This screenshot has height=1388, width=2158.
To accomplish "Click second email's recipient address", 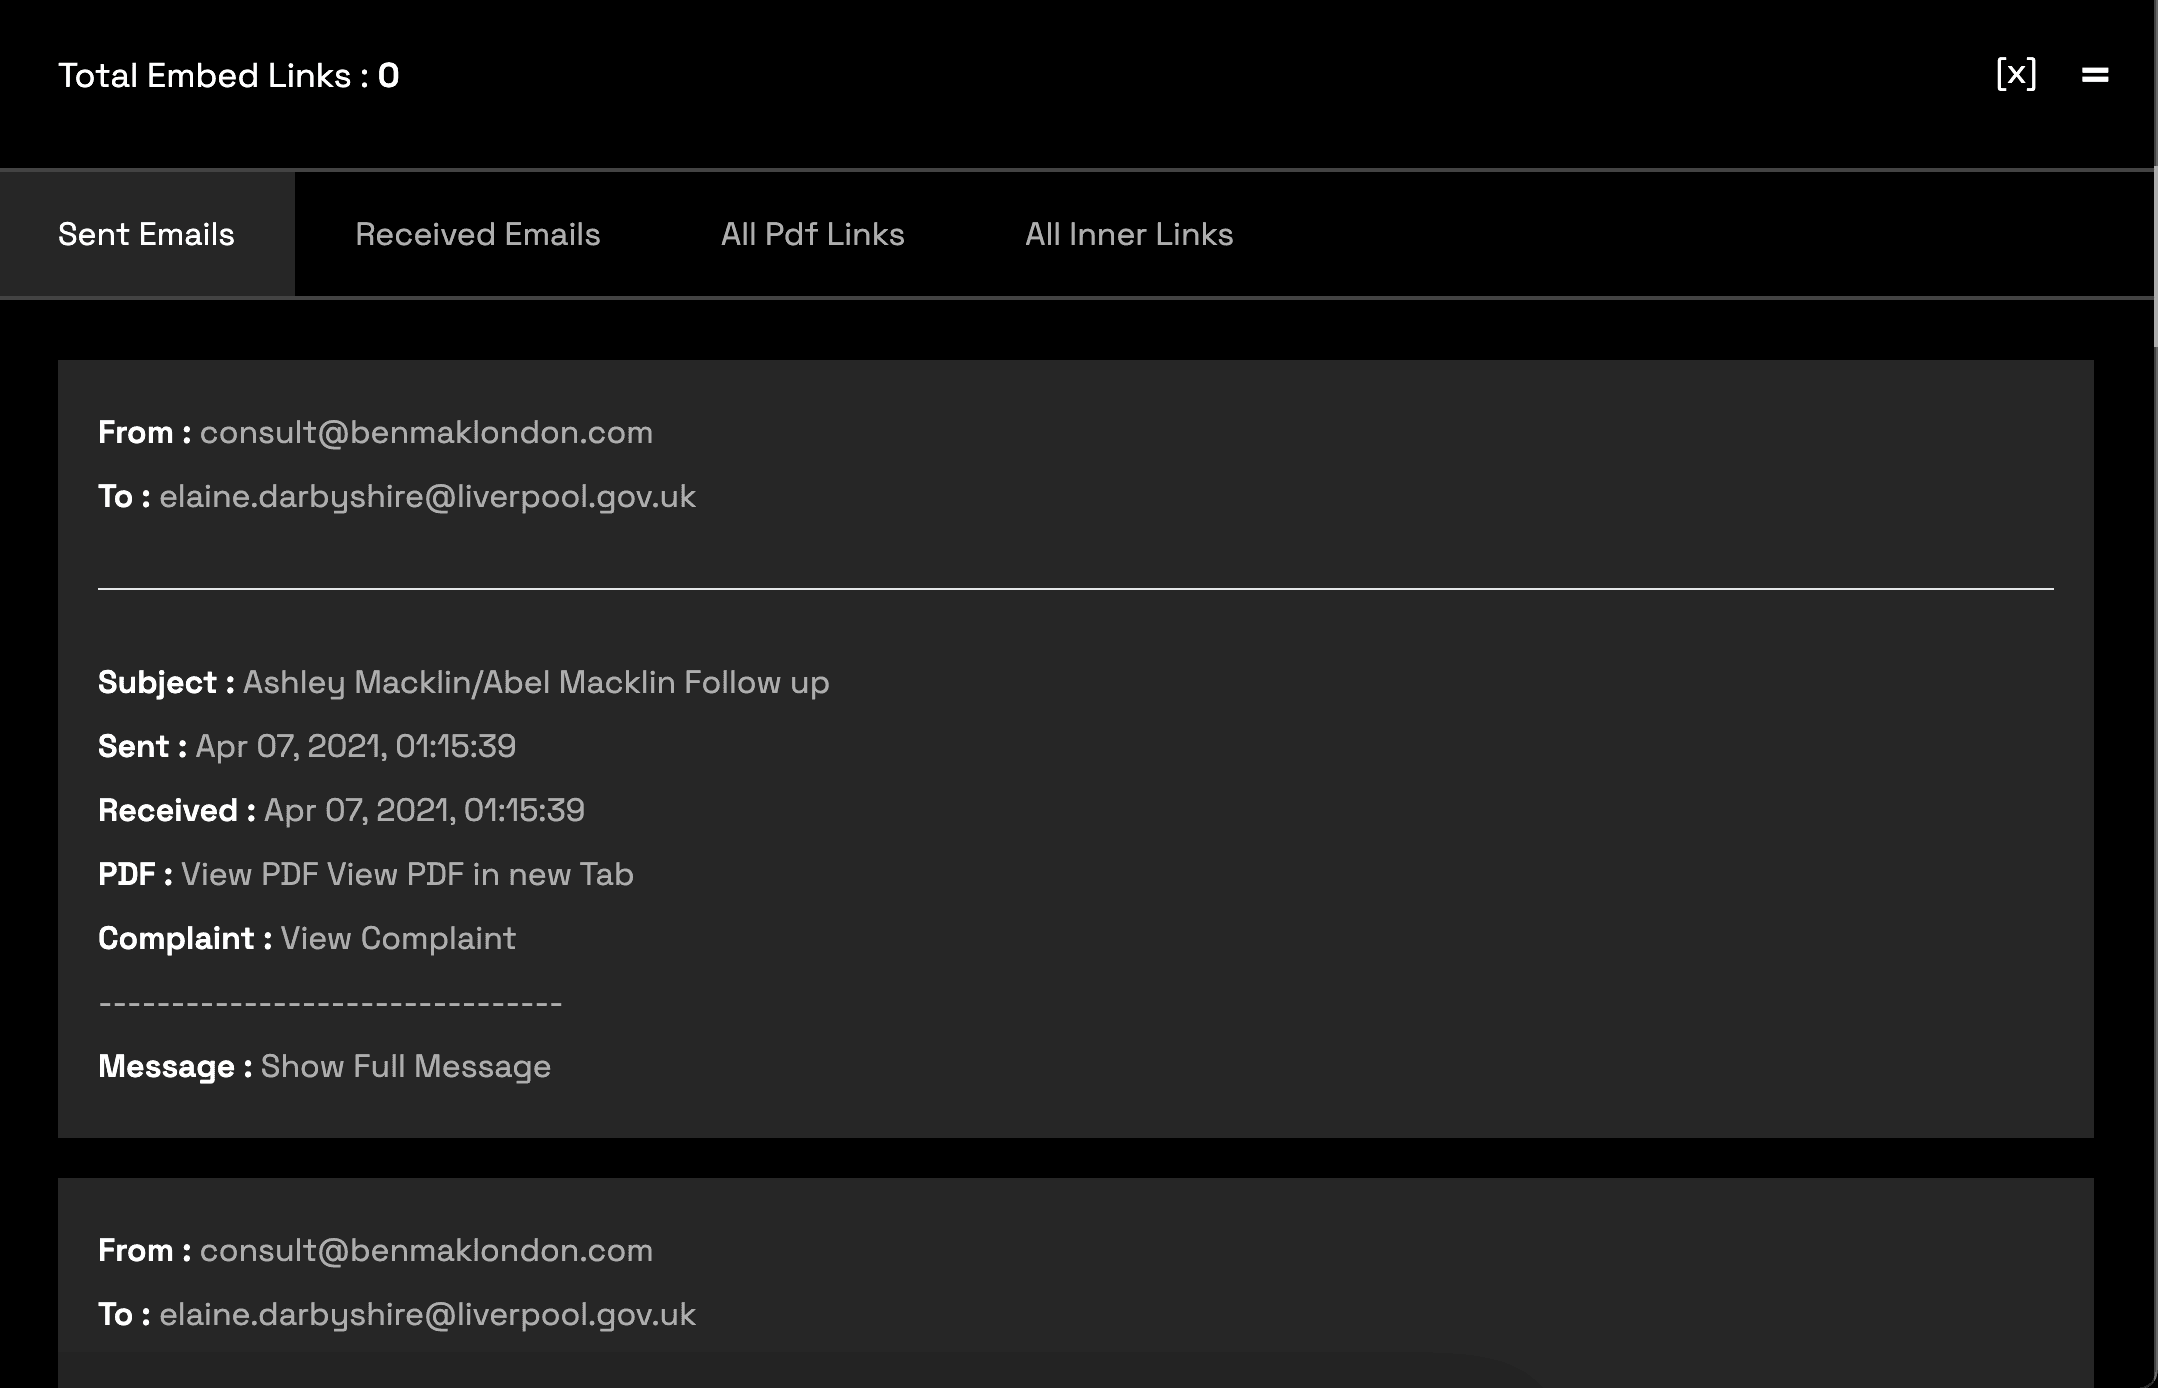I will coord(427,1314).
